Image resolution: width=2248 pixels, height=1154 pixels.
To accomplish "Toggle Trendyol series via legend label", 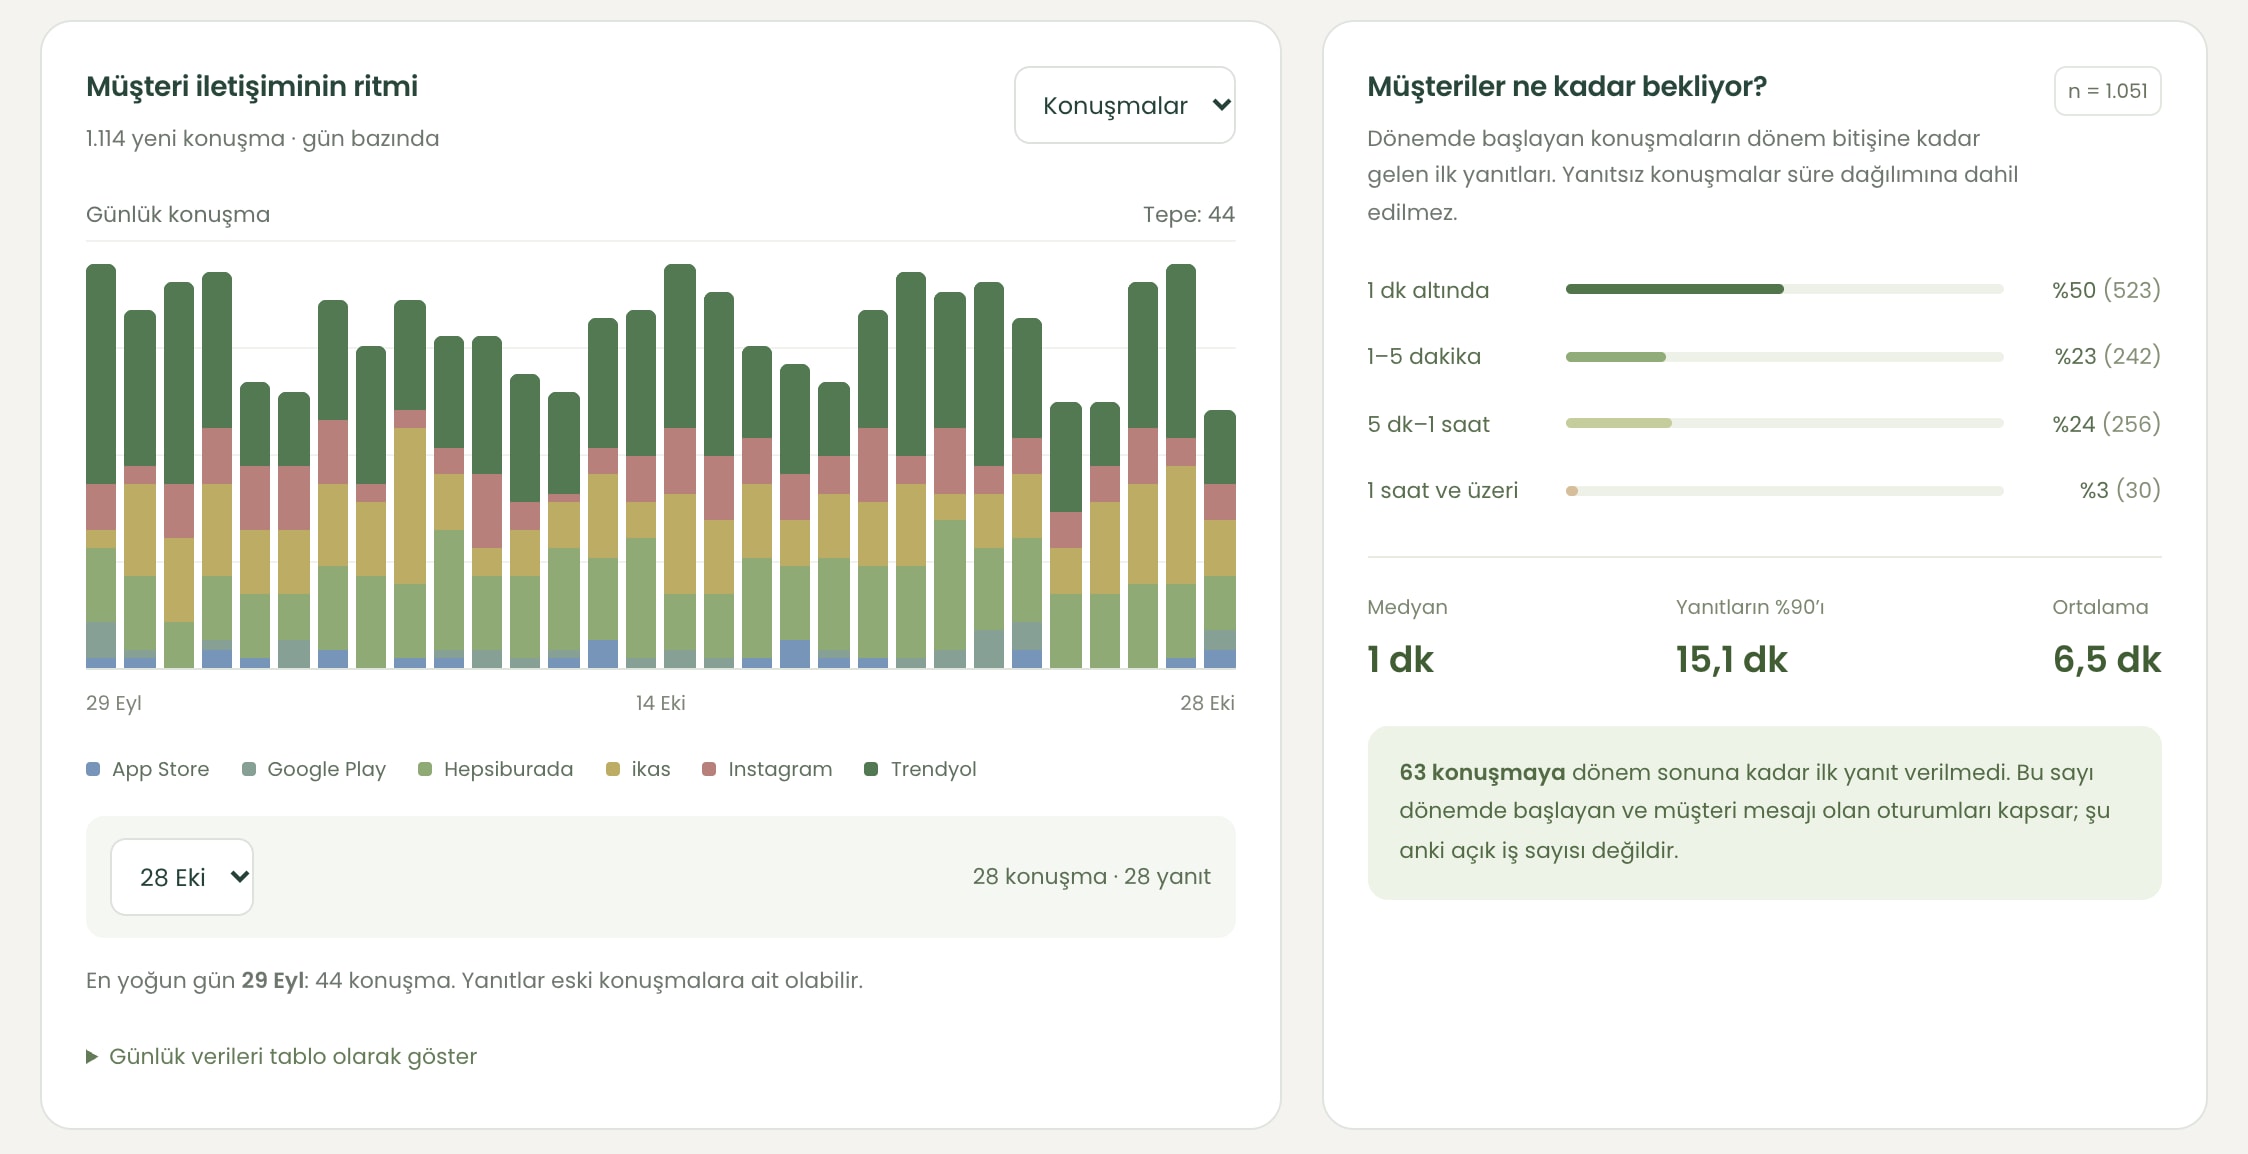I will tap(933, 769).
